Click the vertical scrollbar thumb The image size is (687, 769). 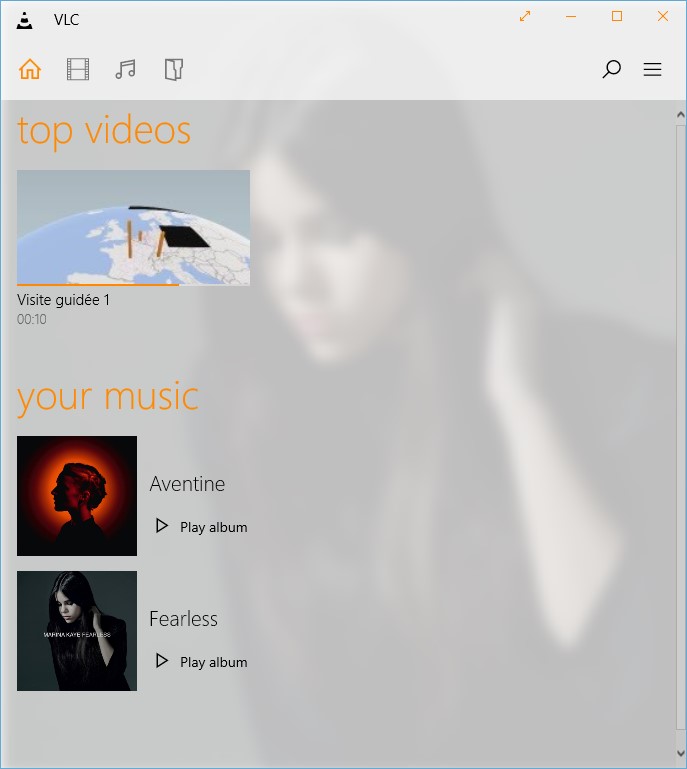pyautogui.click(x=681, y=427)
